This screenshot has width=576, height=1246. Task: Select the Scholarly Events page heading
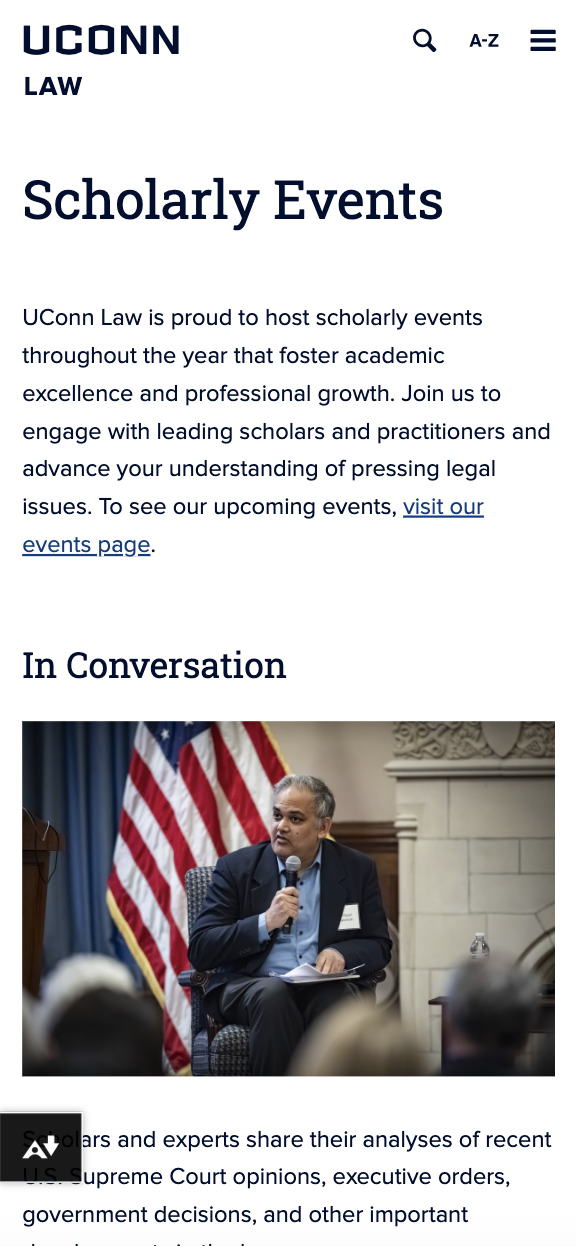[x=233, y=199]
